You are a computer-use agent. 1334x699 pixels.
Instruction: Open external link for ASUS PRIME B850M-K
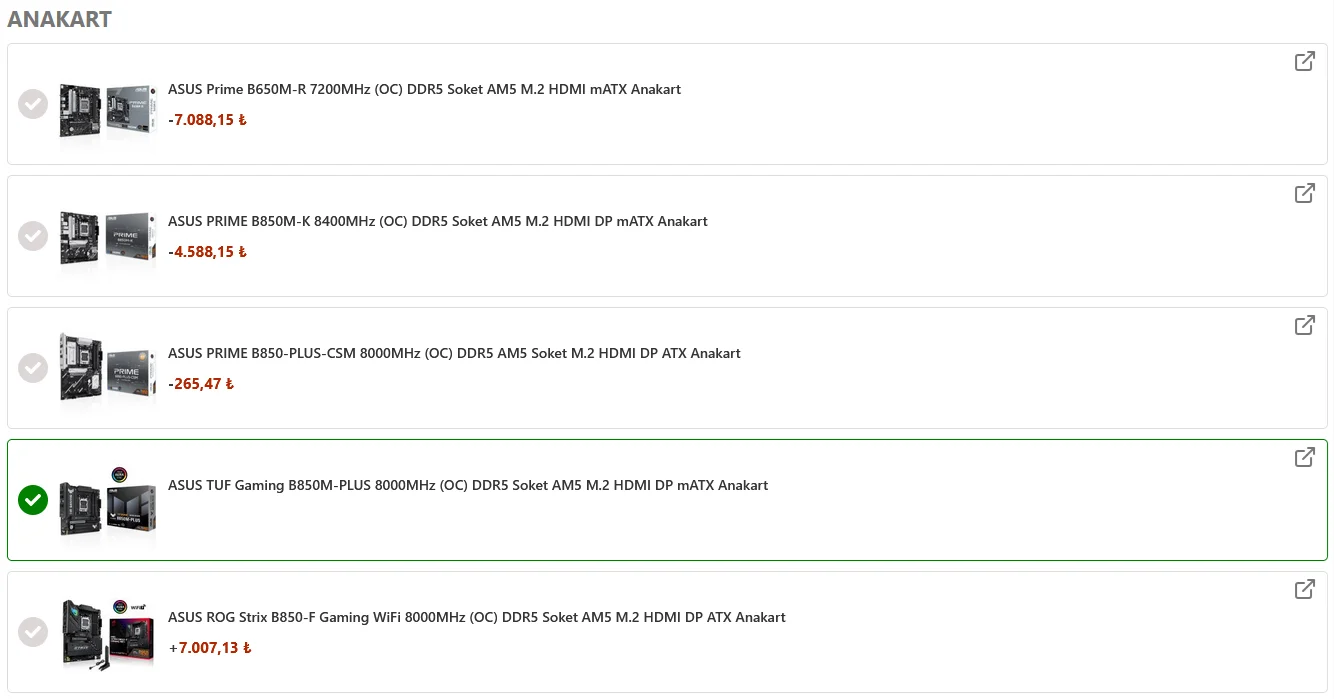(x=1305, y=193)
